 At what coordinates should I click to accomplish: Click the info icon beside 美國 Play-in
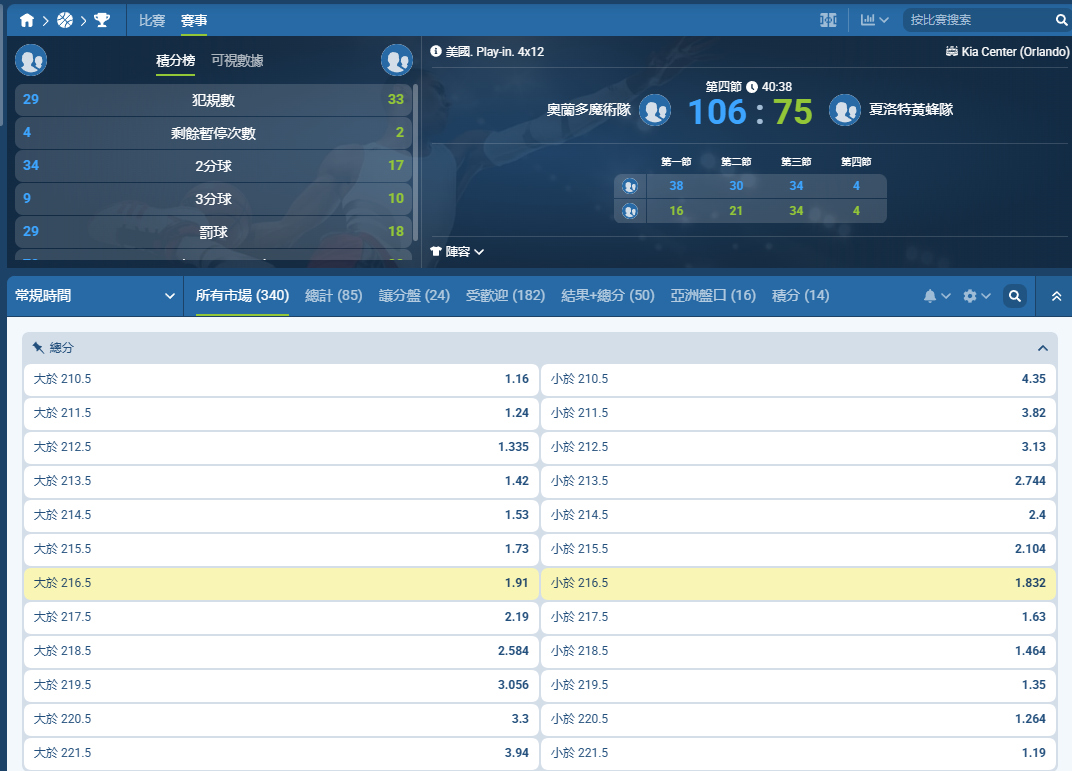(x=436, y=51)
